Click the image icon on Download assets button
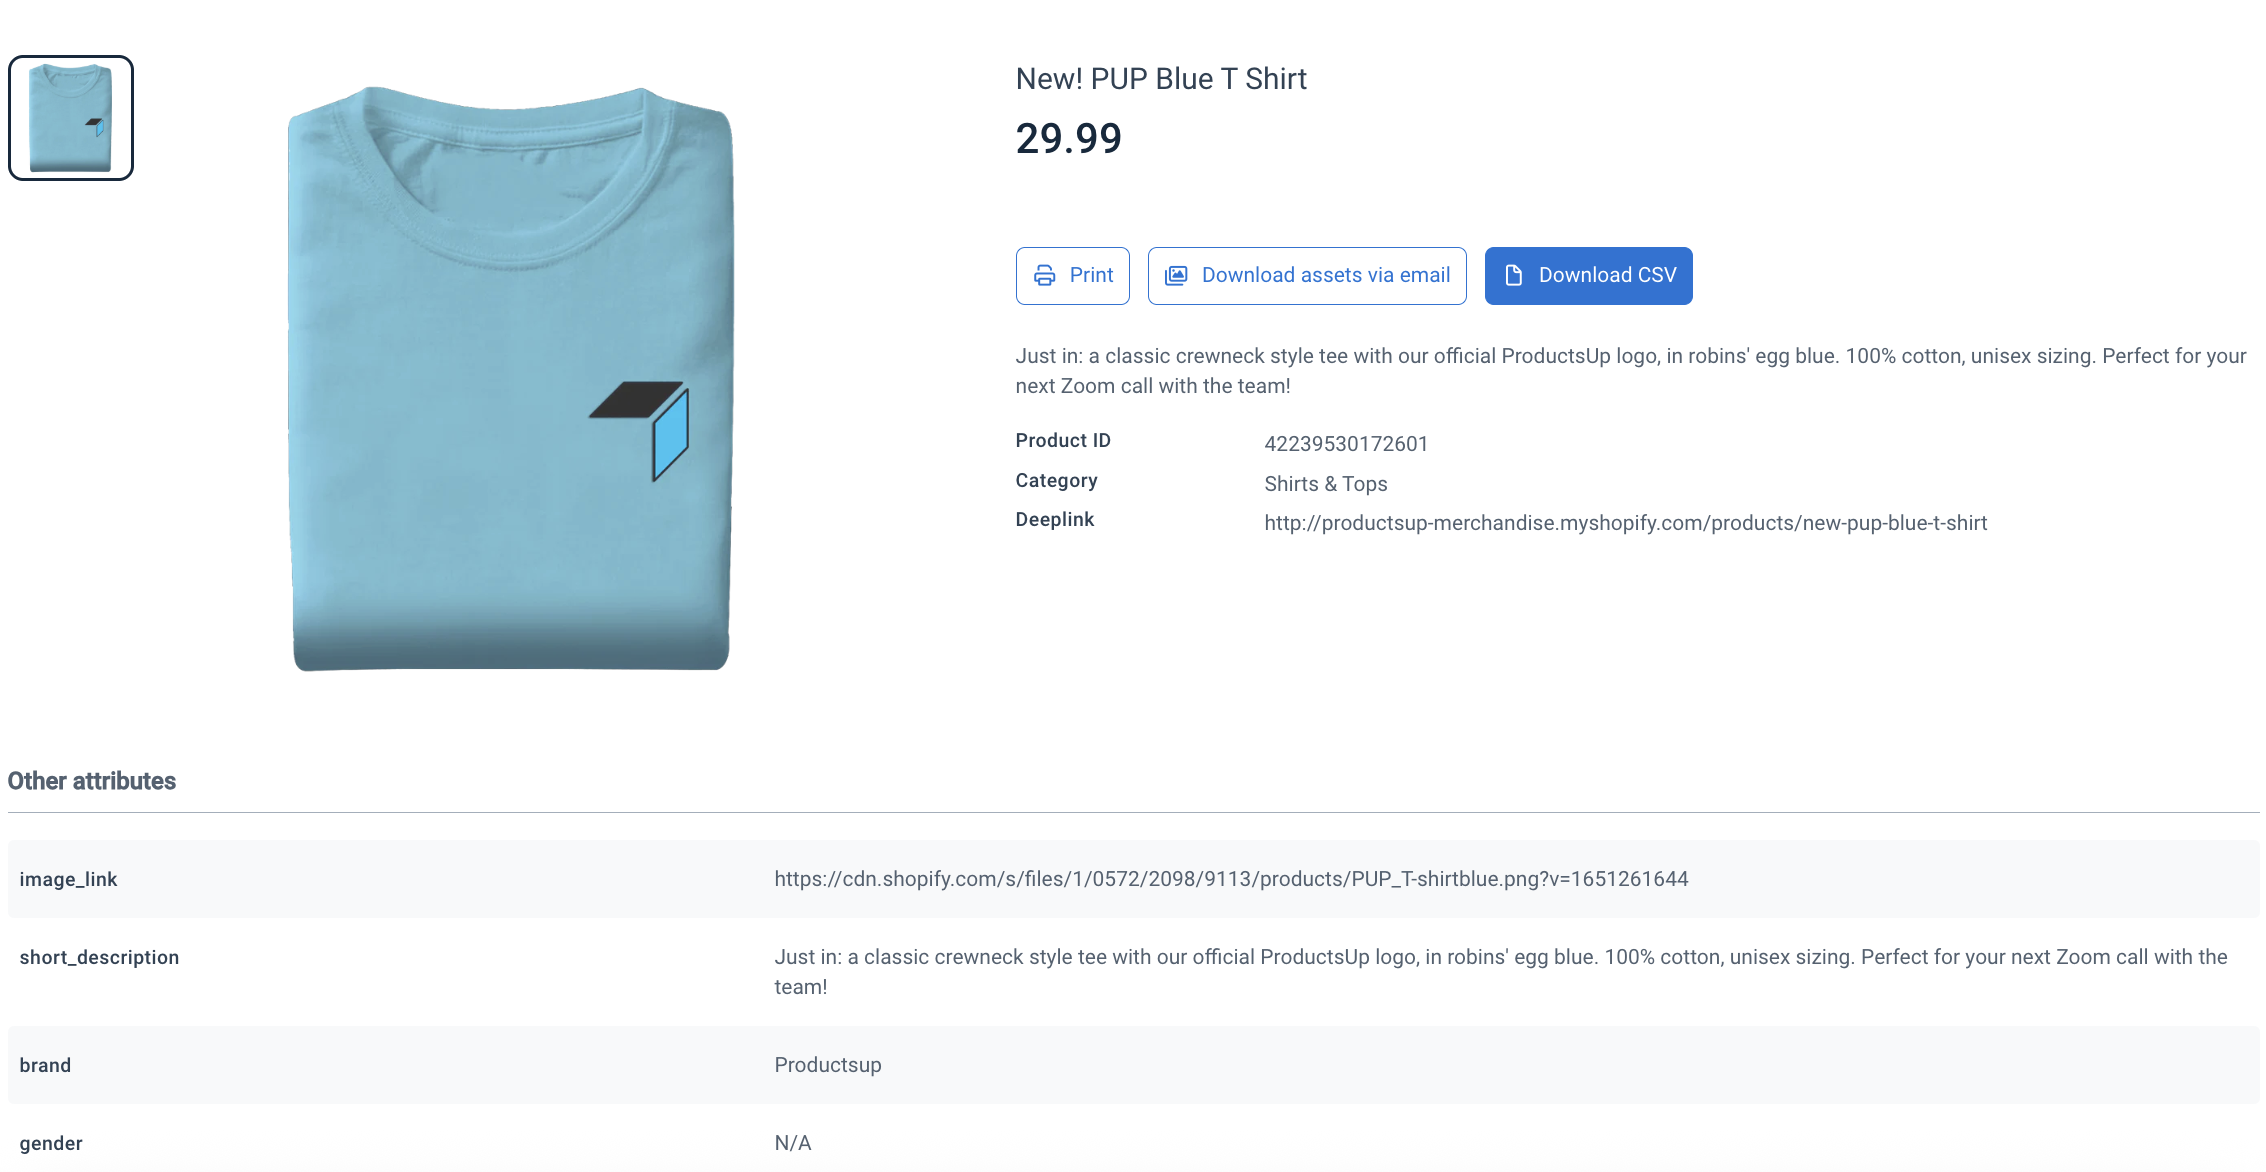This screenshot has width=2266, height=1172. tap(1177, 275)
